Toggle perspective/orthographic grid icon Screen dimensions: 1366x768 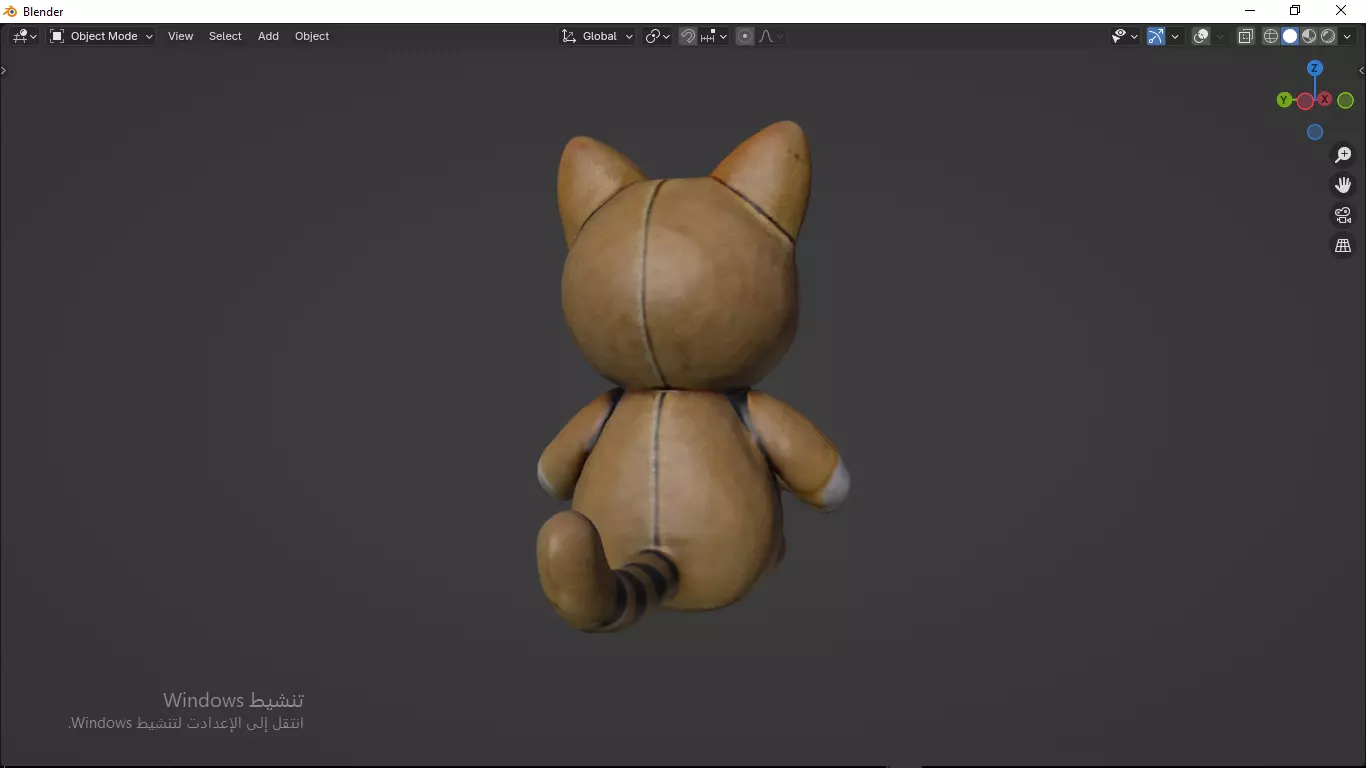click(1343, 245)
